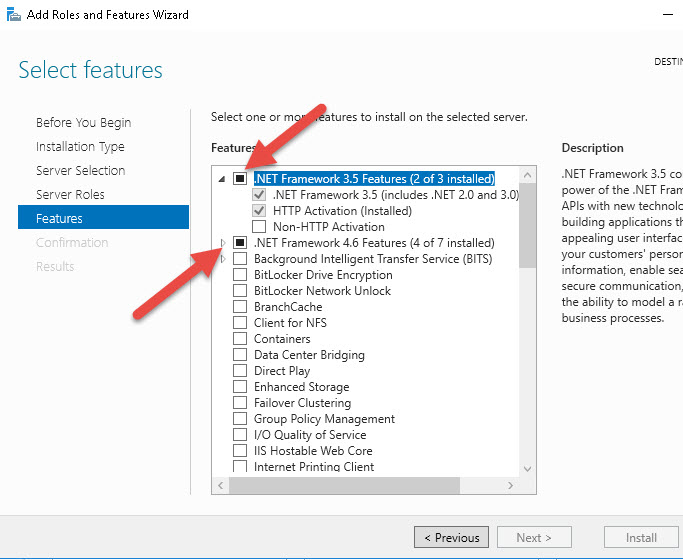This screenshot has width=683, height=560.
Task: Open Server Selection step
Action: click(81, 171)
